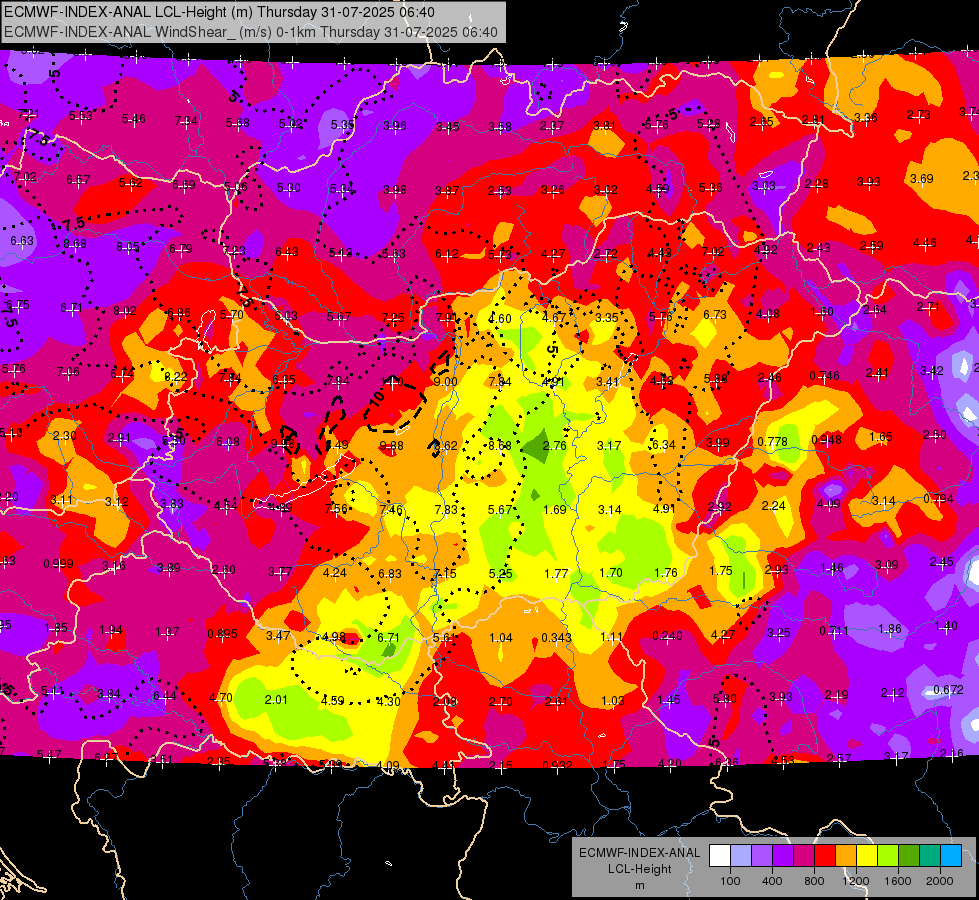Screen dimensions: 979x900
Task: Click the wind shear value 7.46
Action: tap(391, 510)
